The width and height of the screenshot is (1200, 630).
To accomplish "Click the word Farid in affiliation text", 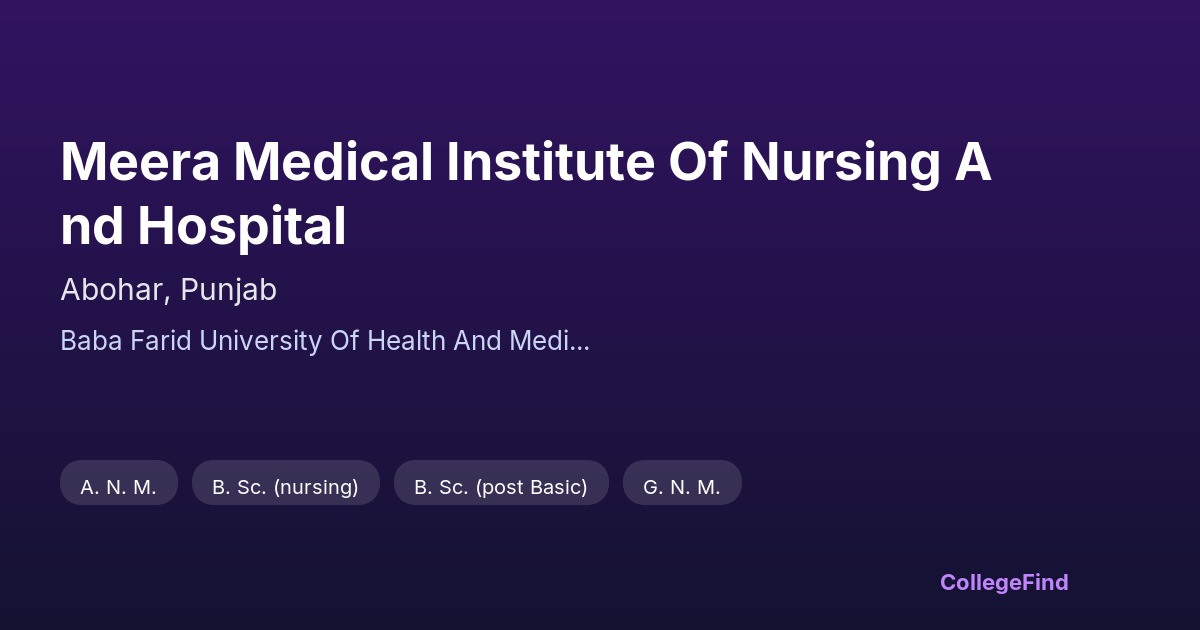I will coord(163,341).
